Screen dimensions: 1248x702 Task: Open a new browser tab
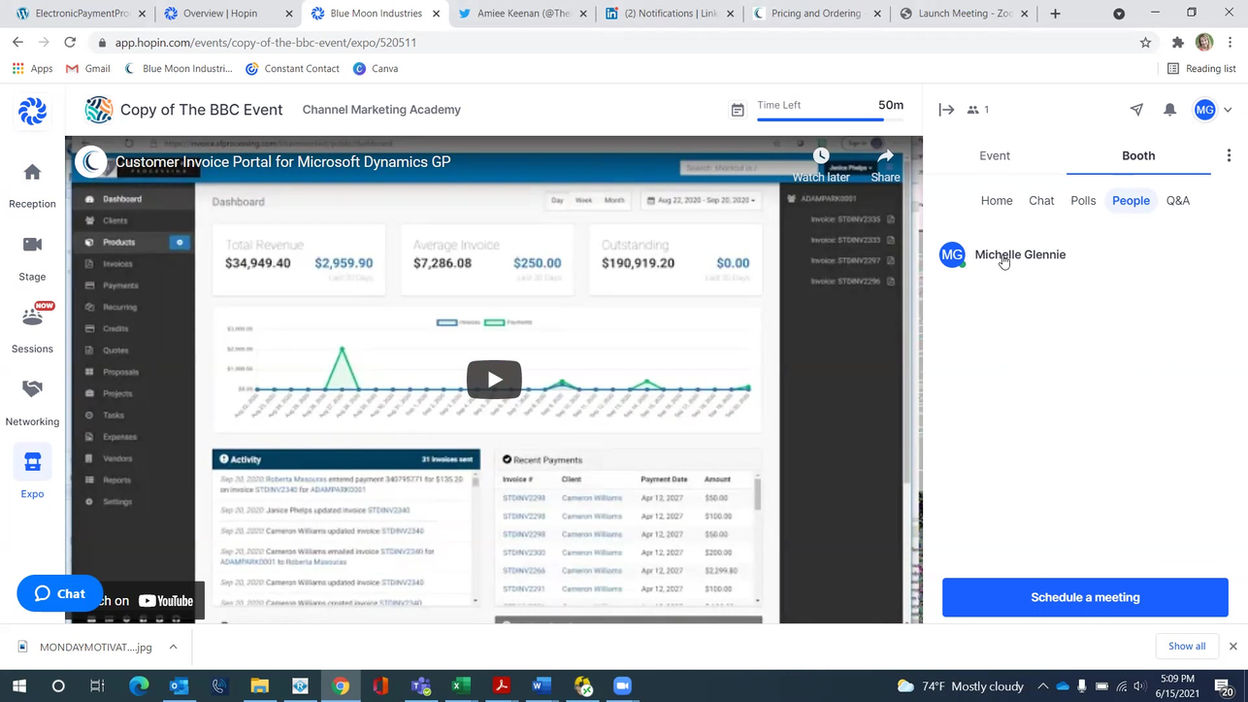tap(1055, 14)
